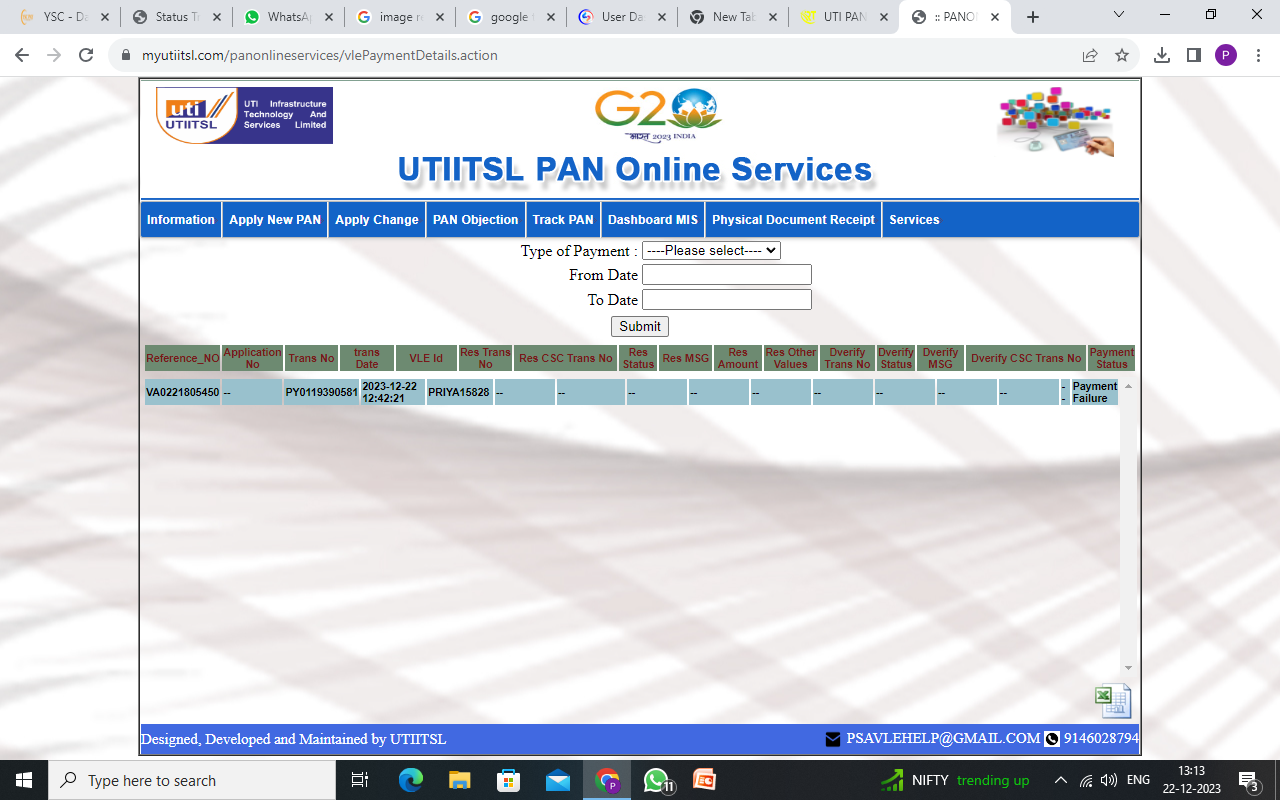Open Microsoft Edge from taskbar
This screenshot has height=800, width=1280.
pyautogui.click(x=410, y=780)
